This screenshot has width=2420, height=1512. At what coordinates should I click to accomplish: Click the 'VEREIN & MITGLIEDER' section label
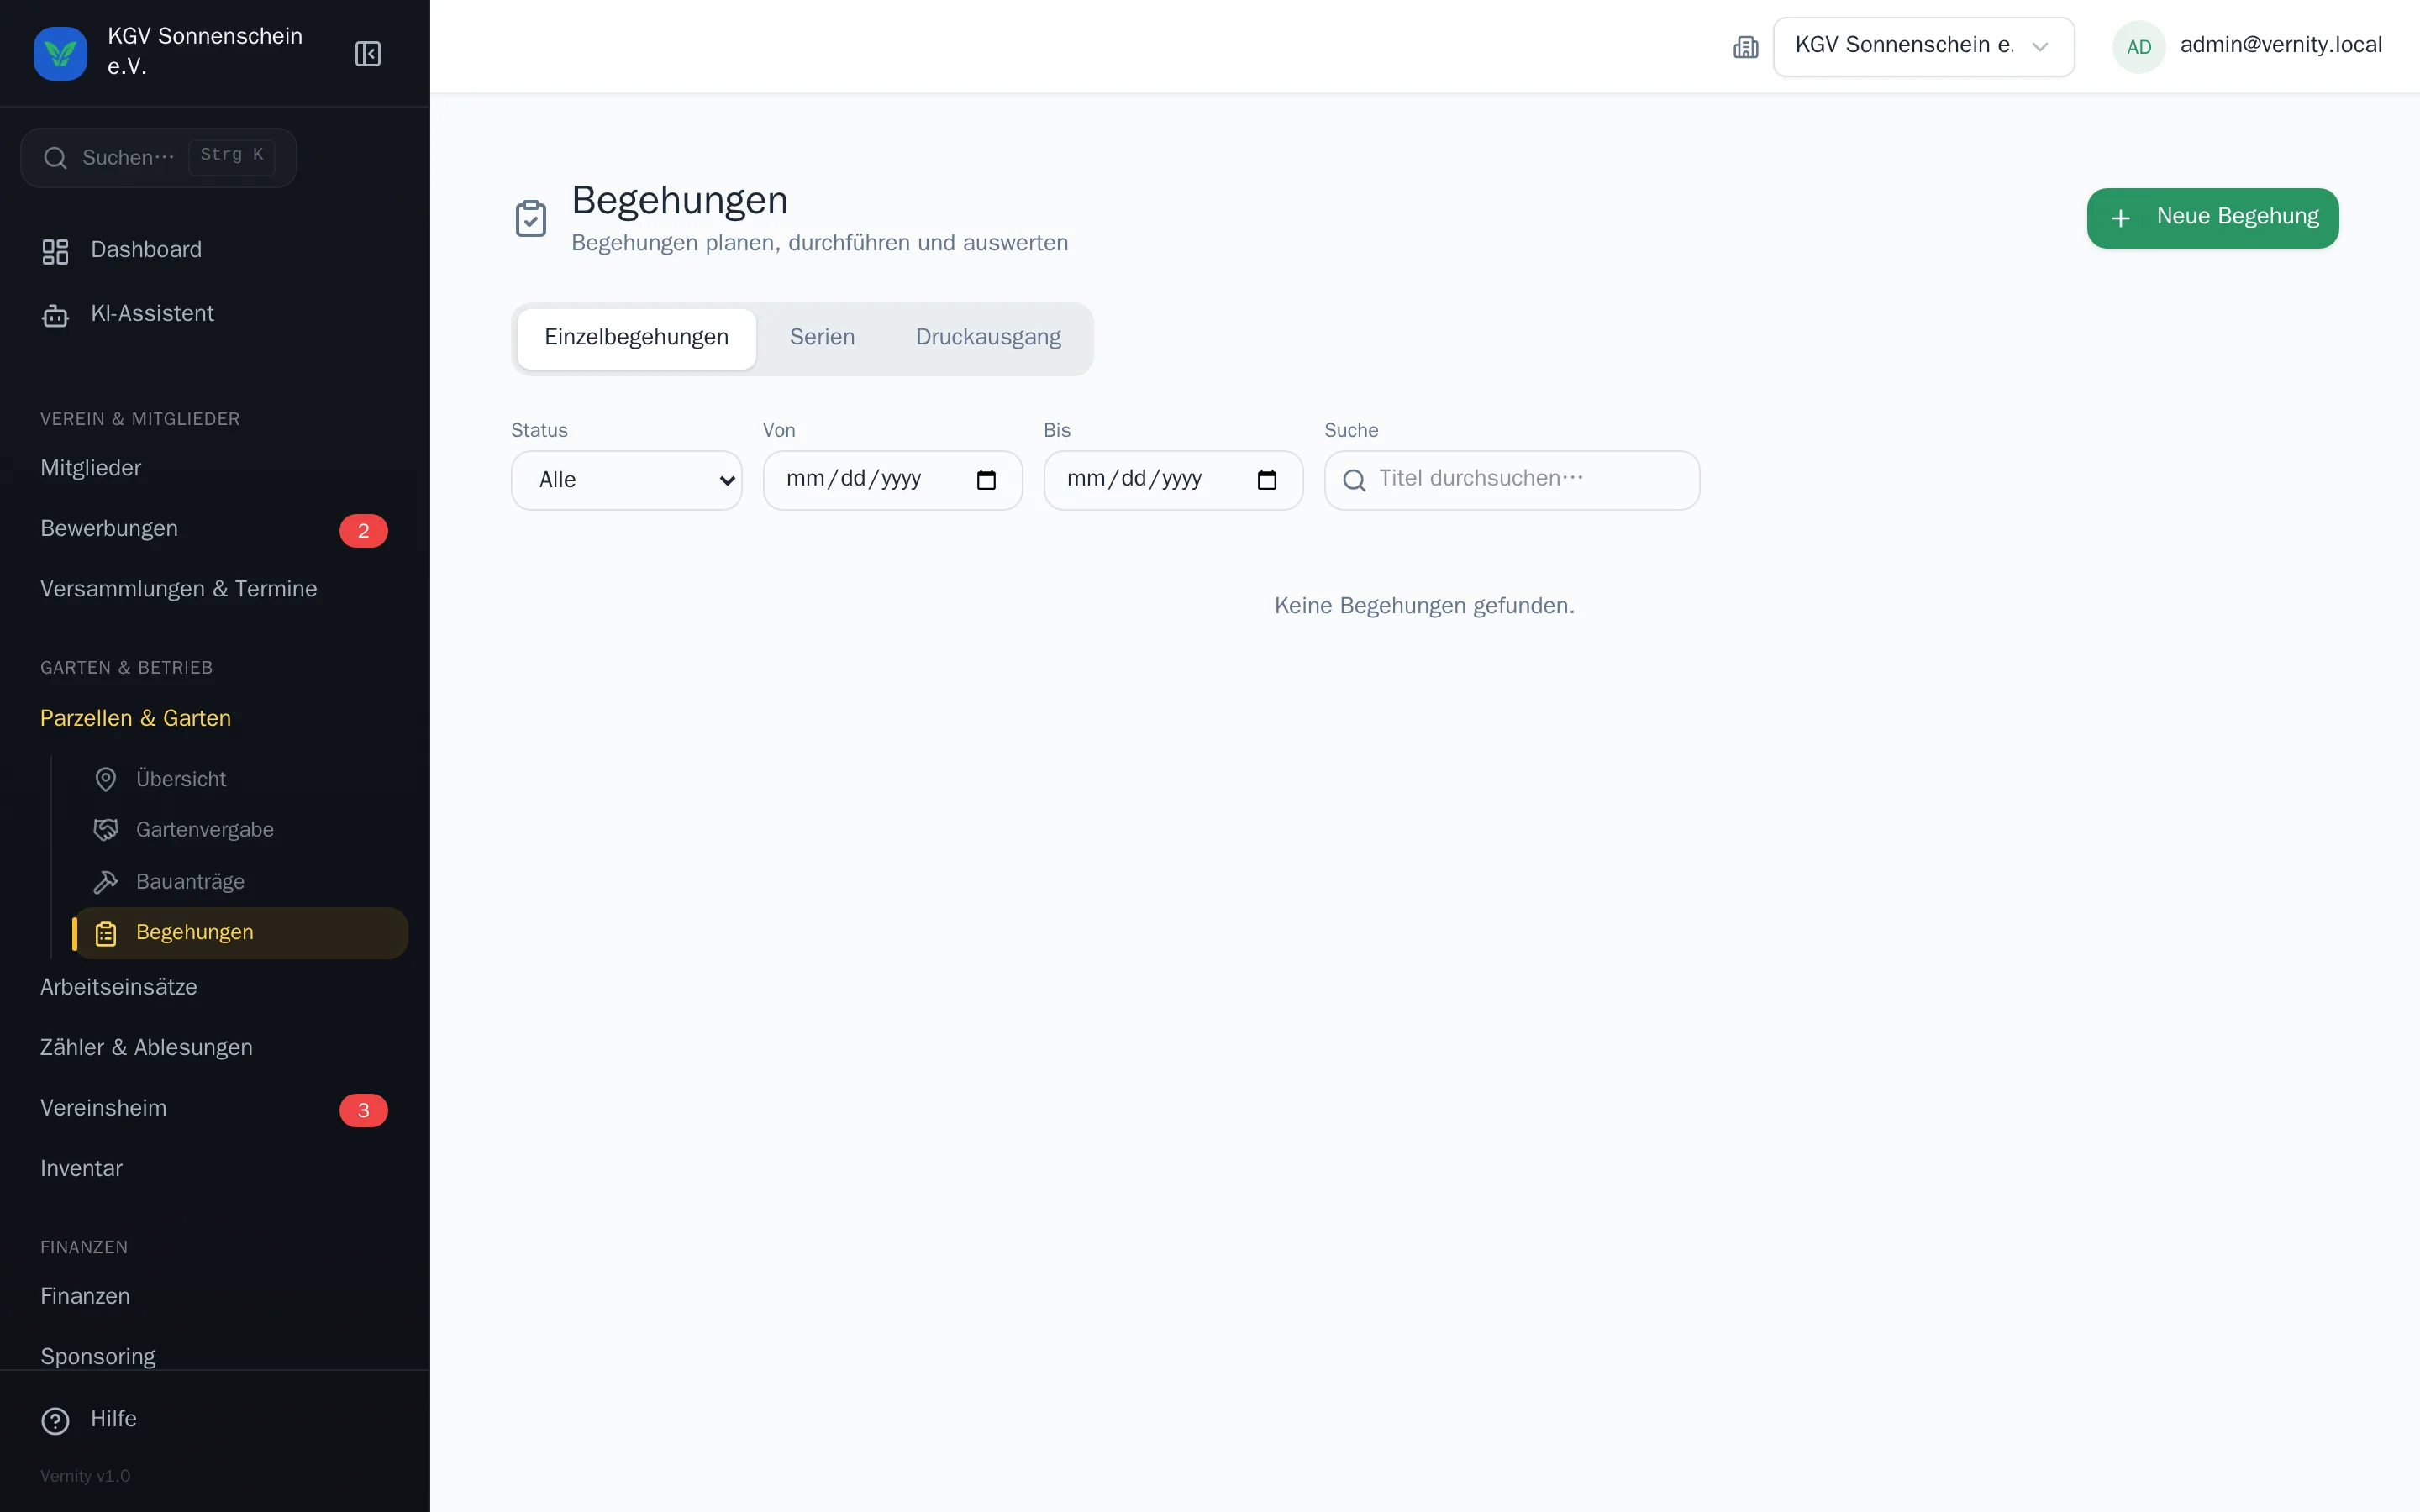[140, 419]
